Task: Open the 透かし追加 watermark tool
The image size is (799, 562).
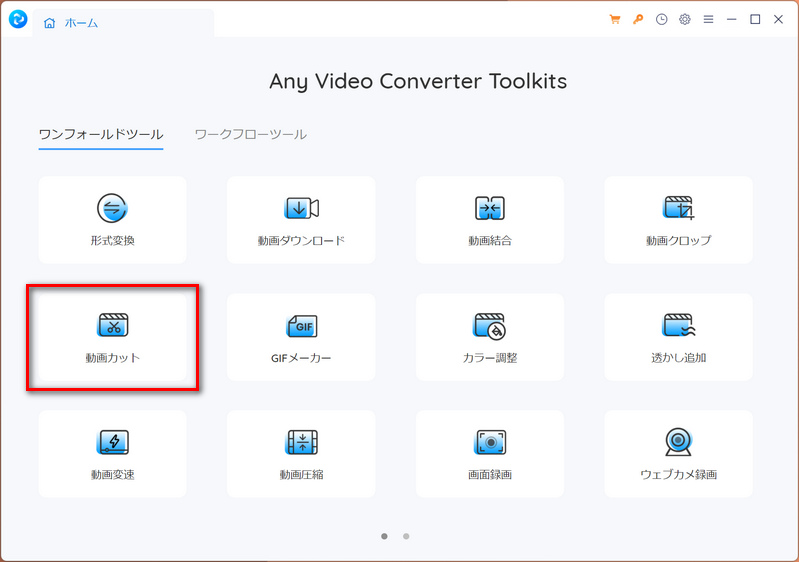Action: pos(678,337)
